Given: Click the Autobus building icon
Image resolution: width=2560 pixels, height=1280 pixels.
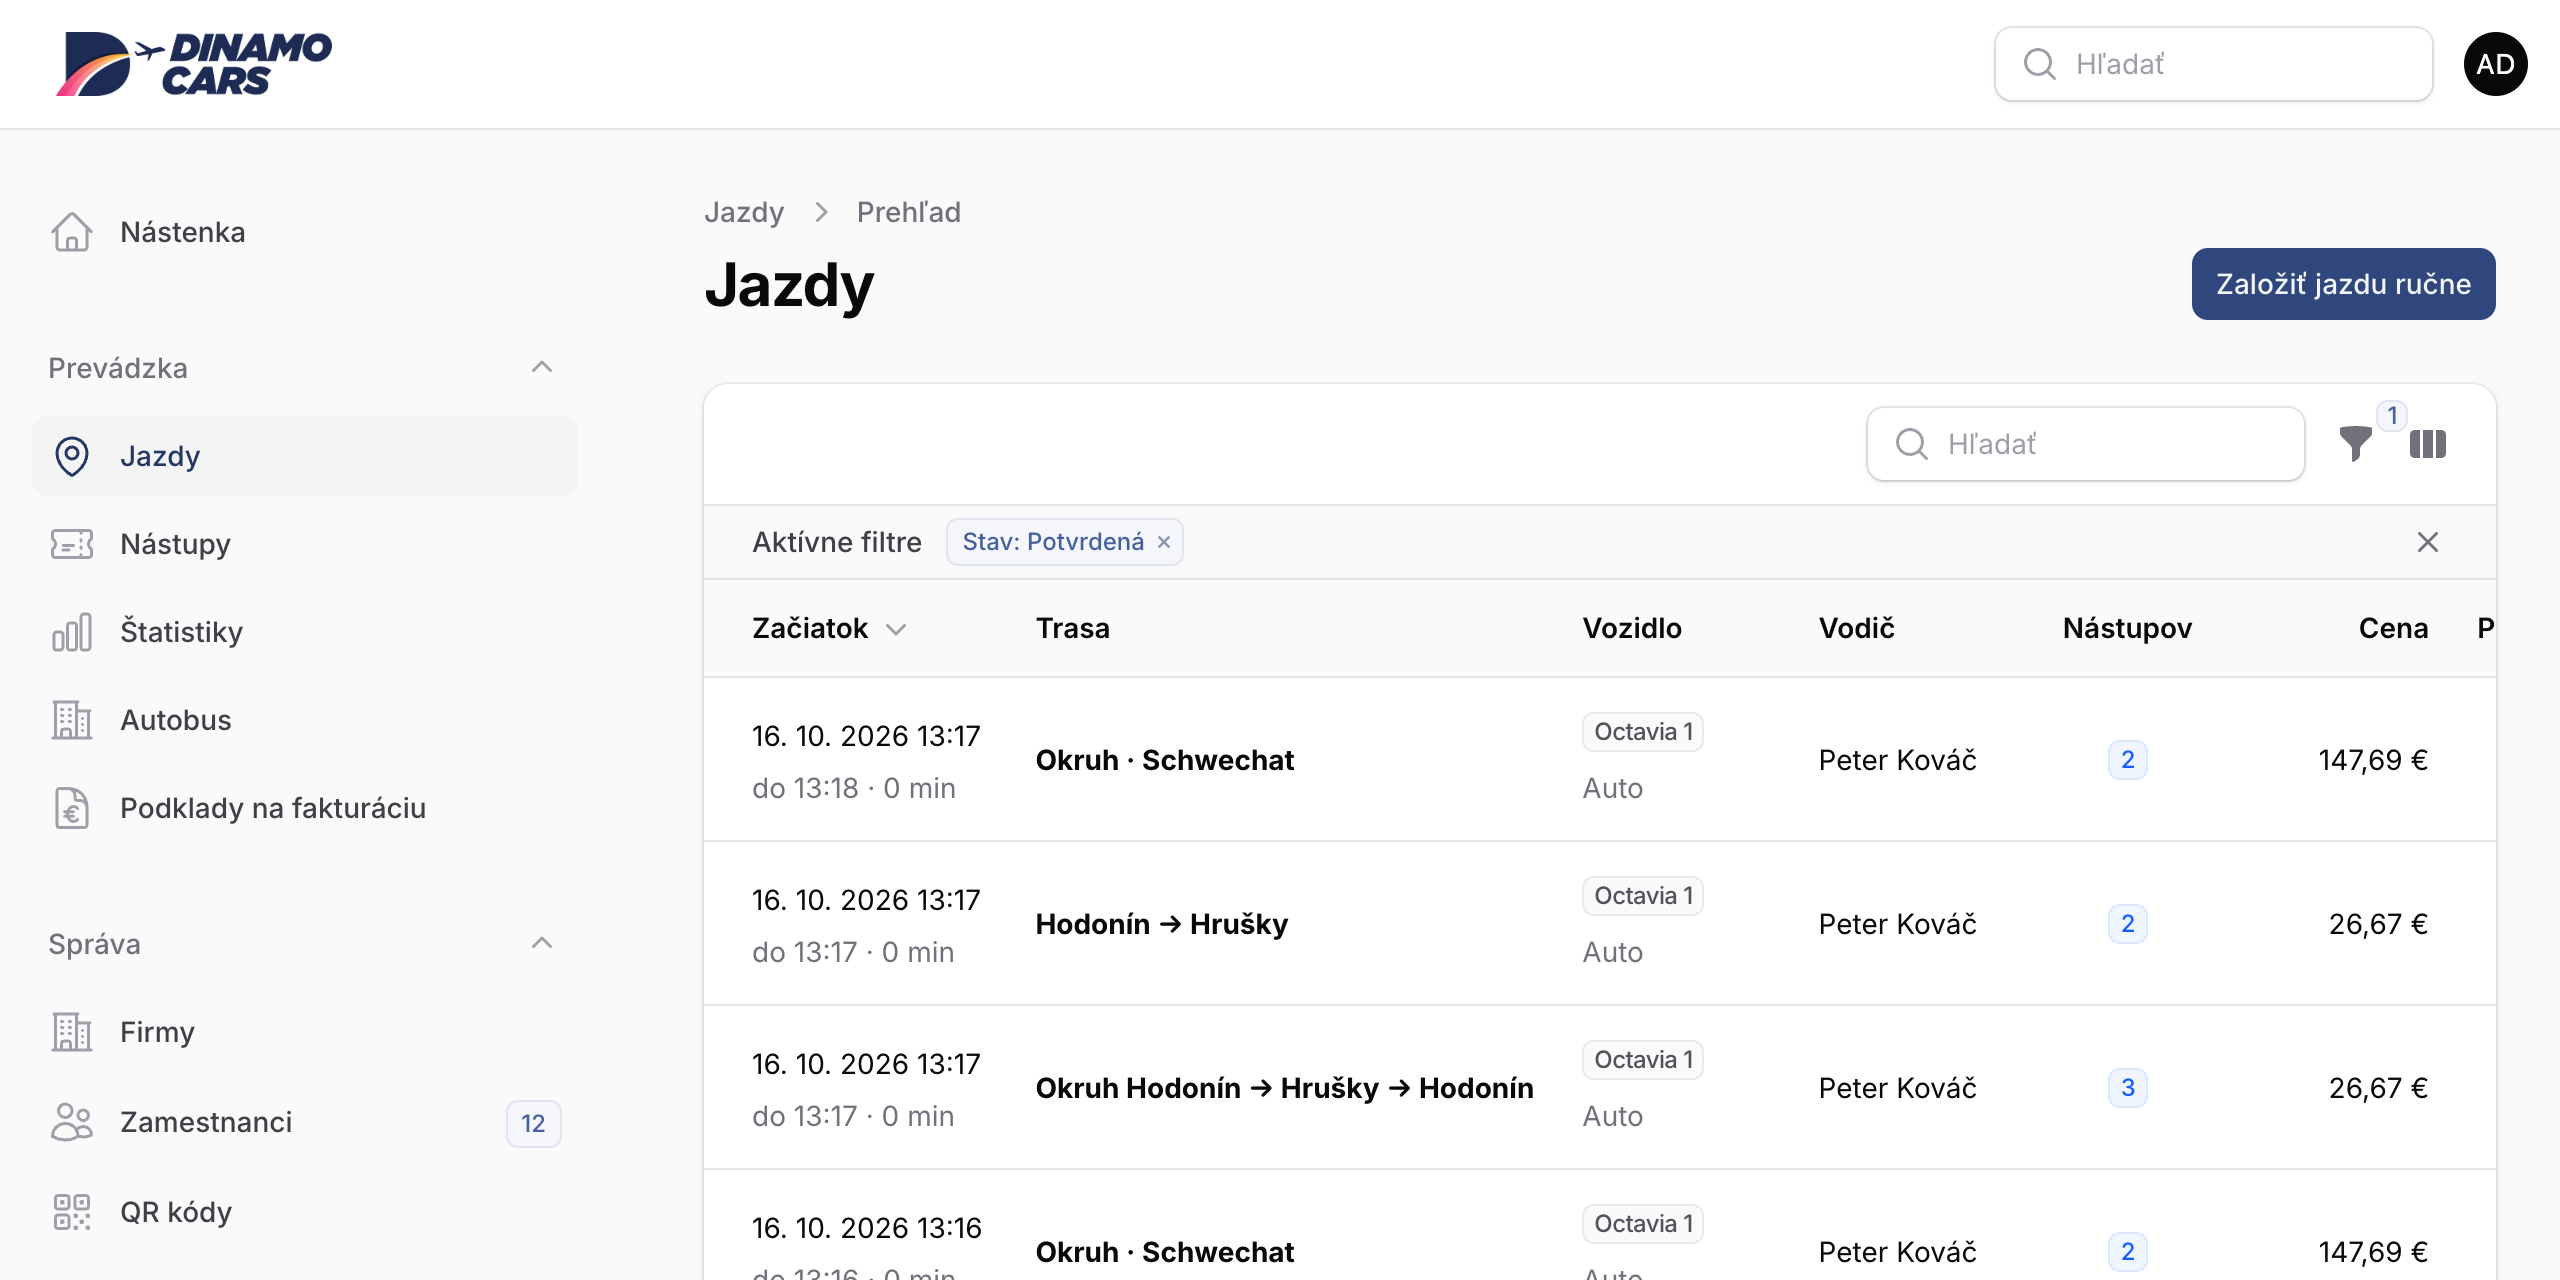Looking at the screenshot, I should click(x=72, y=720).
